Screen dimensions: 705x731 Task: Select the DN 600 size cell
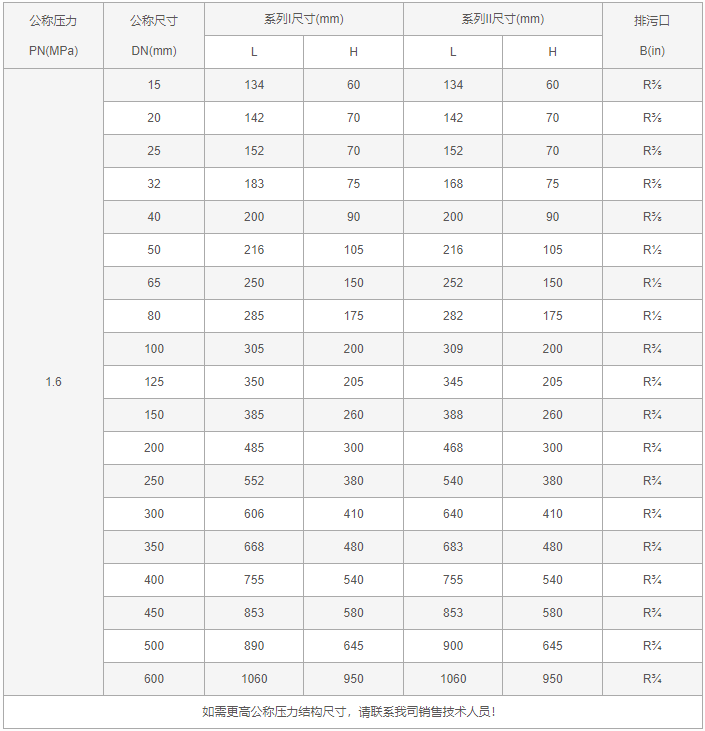pos(153,679)
